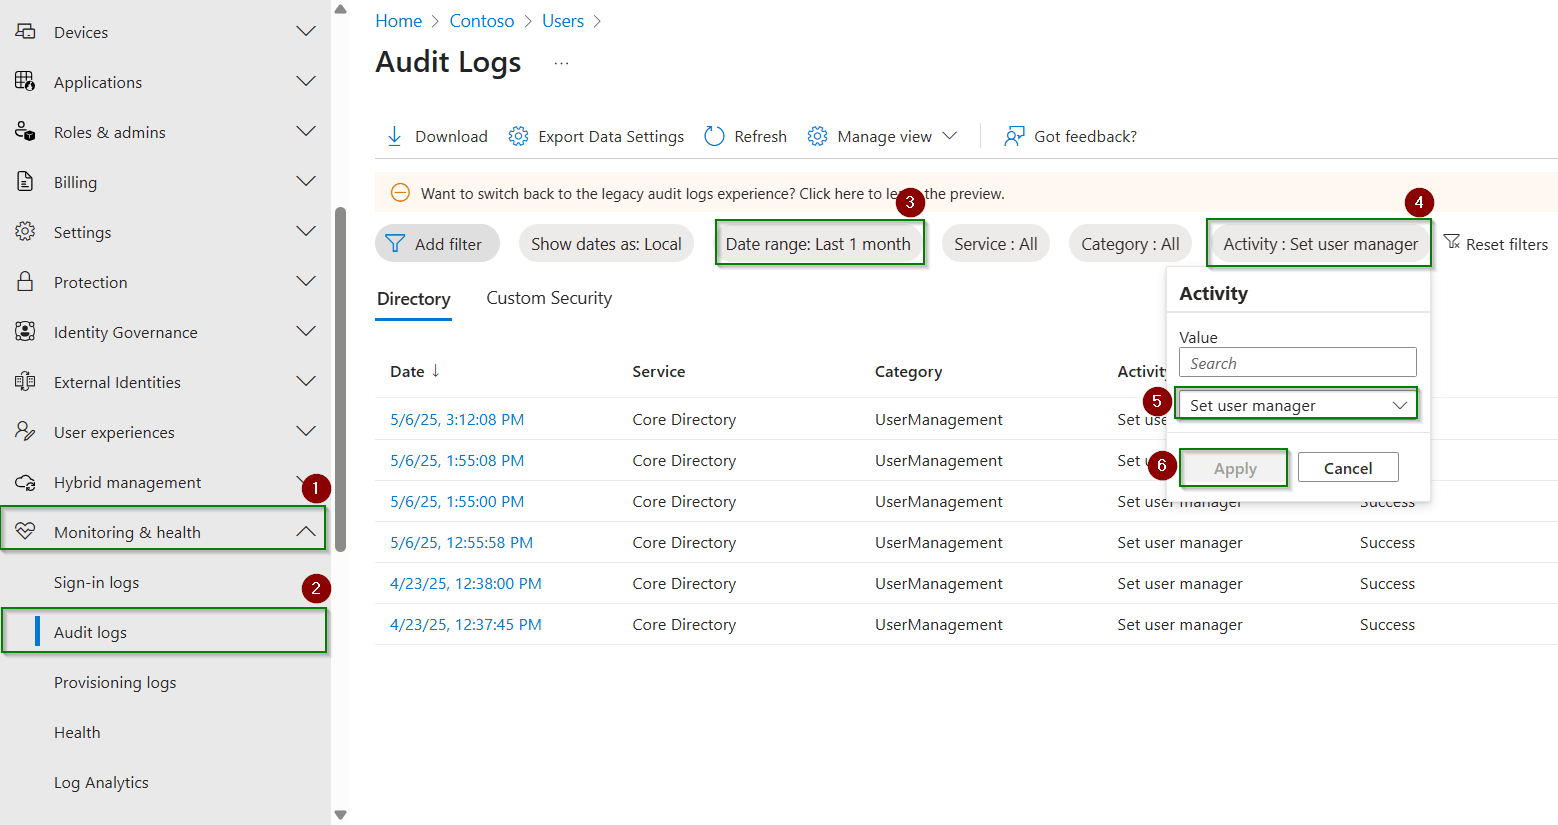The width and height of the screenshot is (1558, 825).
Task: Click the Got feedback? icon
Action: [x=1015, y=136]
